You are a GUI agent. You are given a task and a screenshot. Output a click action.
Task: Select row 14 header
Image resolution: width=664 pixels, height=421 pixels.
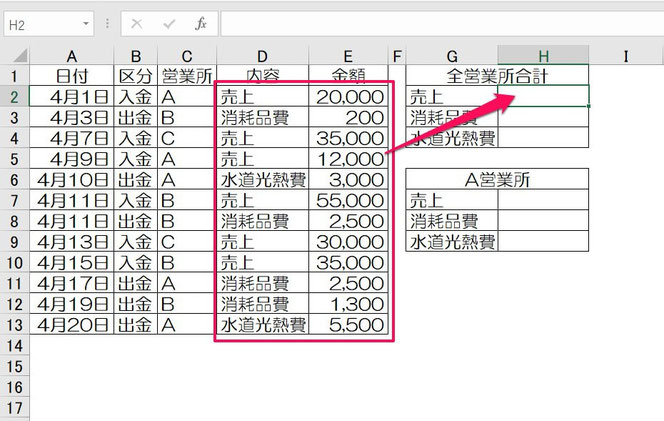point(14,346)
